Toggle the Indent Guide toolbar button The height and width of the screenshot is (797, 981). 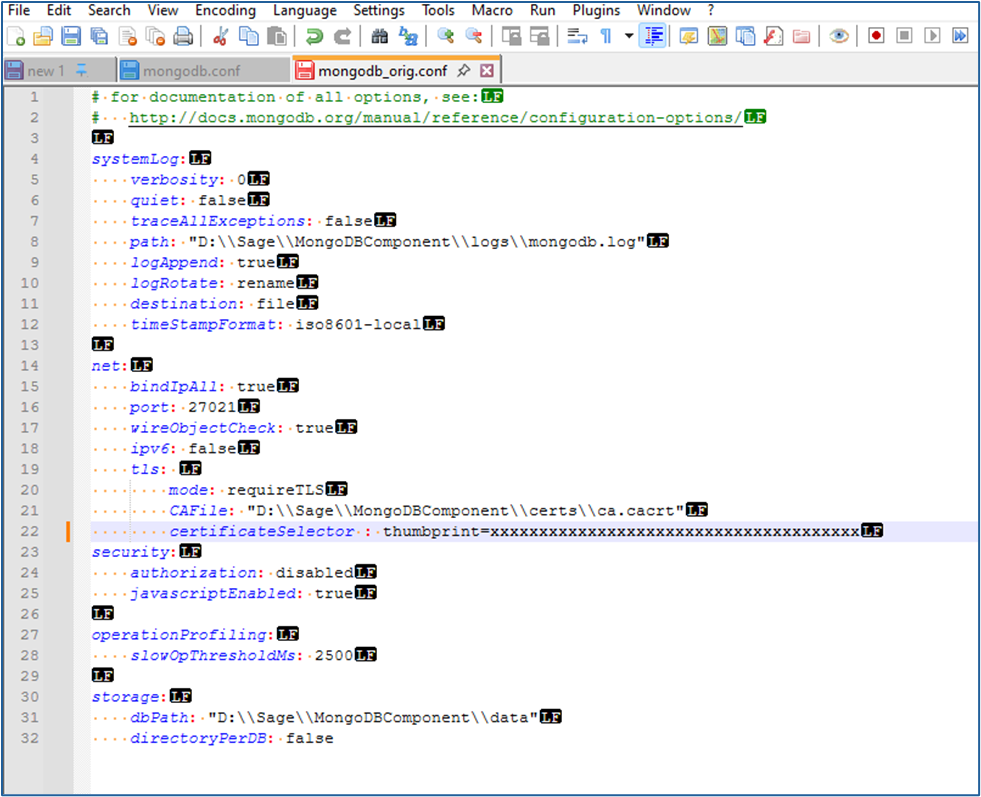[653, 36]
